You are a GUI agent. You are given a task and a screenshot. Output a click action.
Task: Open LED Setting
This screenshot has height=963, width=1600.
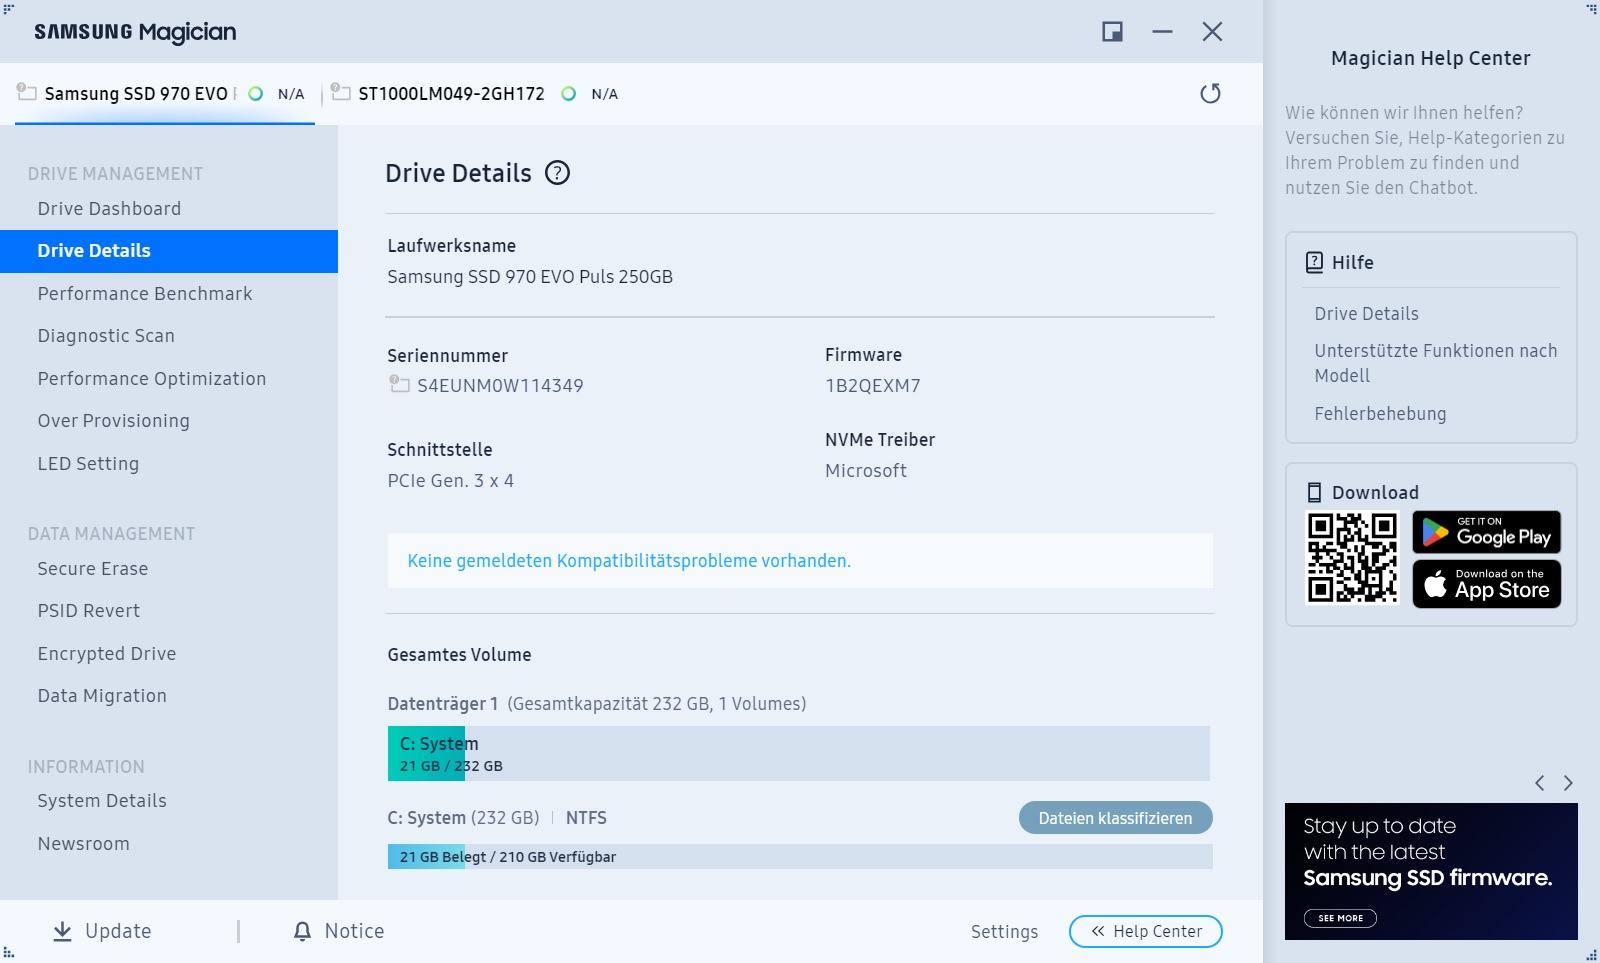tap(88, 463)
